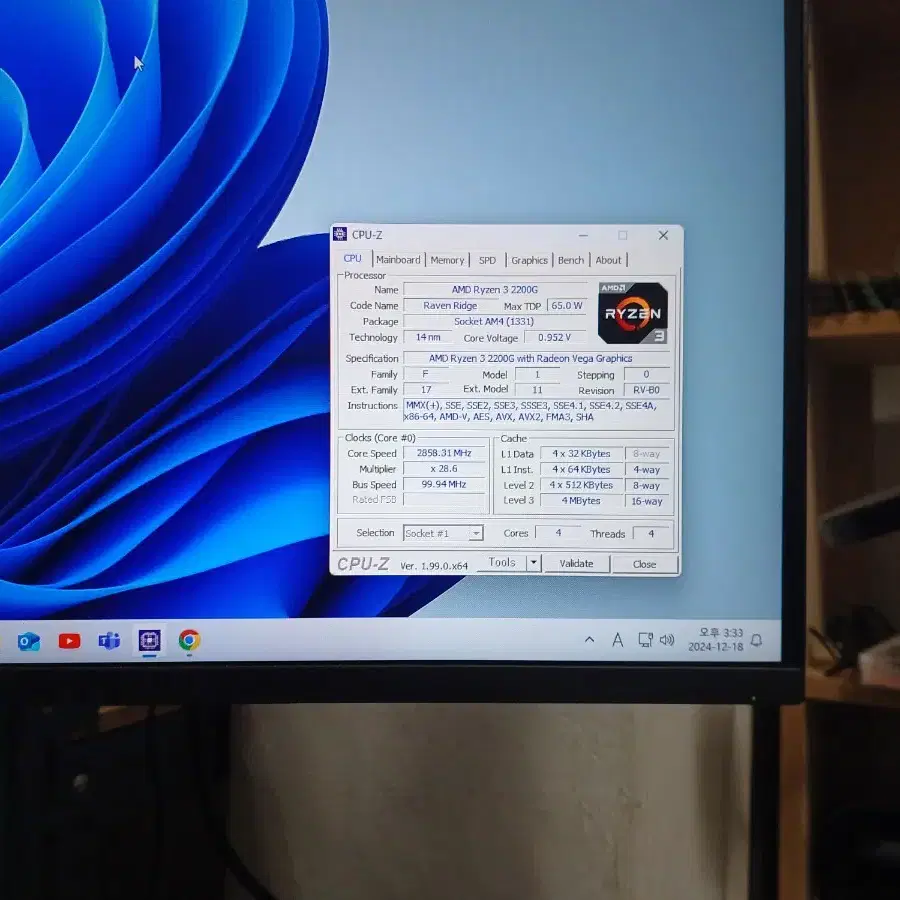Open the SPD tab
This screenshot has height=900, width=900.
click(x=487, y=260)
